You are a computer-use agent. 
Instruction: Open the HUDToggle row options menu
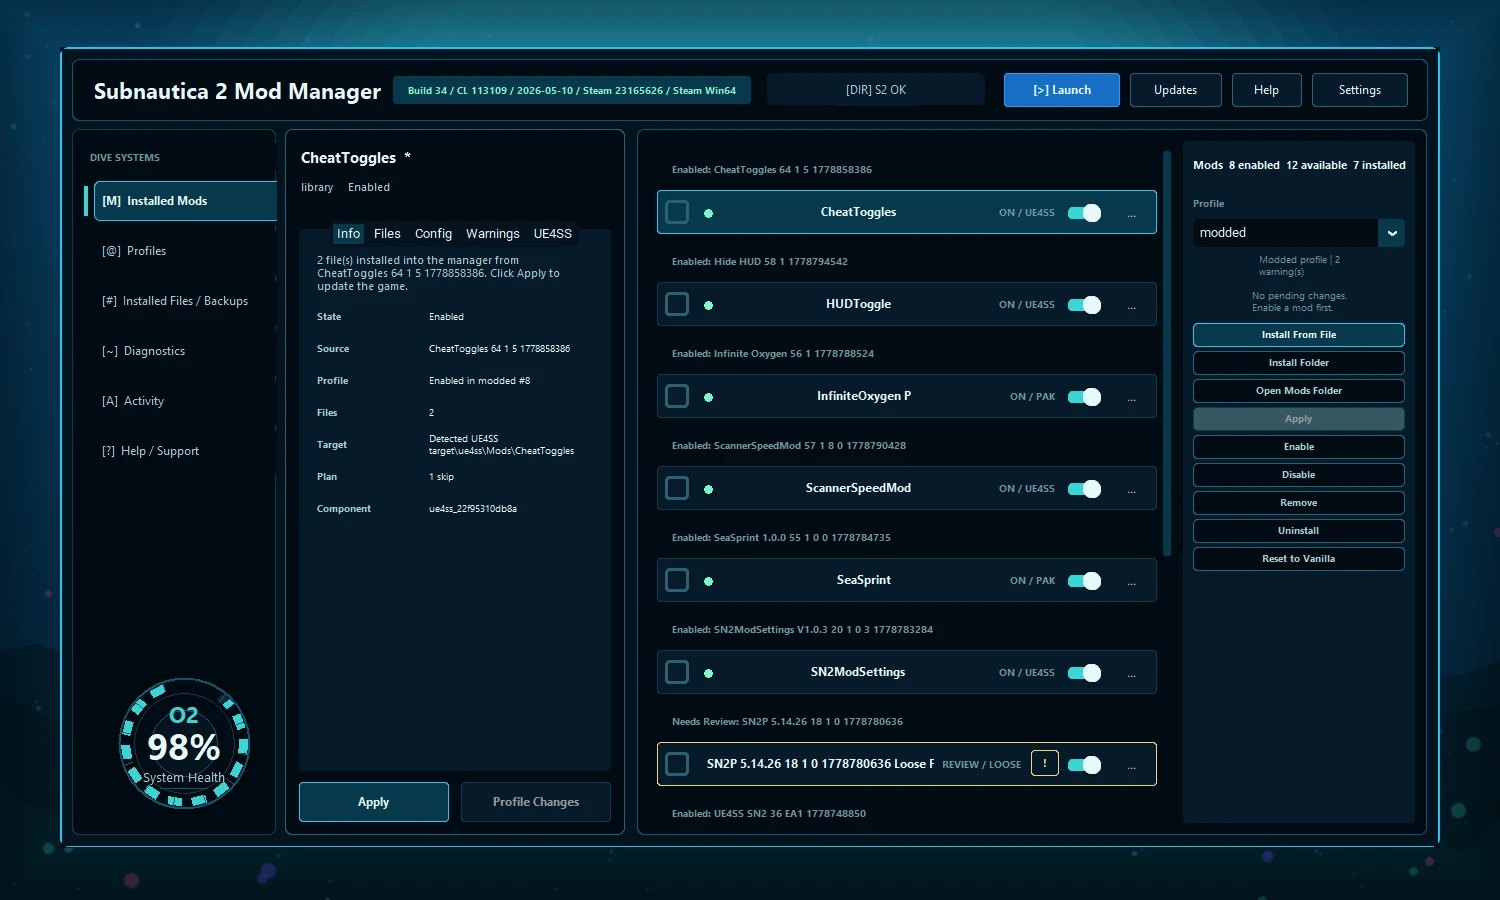(1131, 305)
